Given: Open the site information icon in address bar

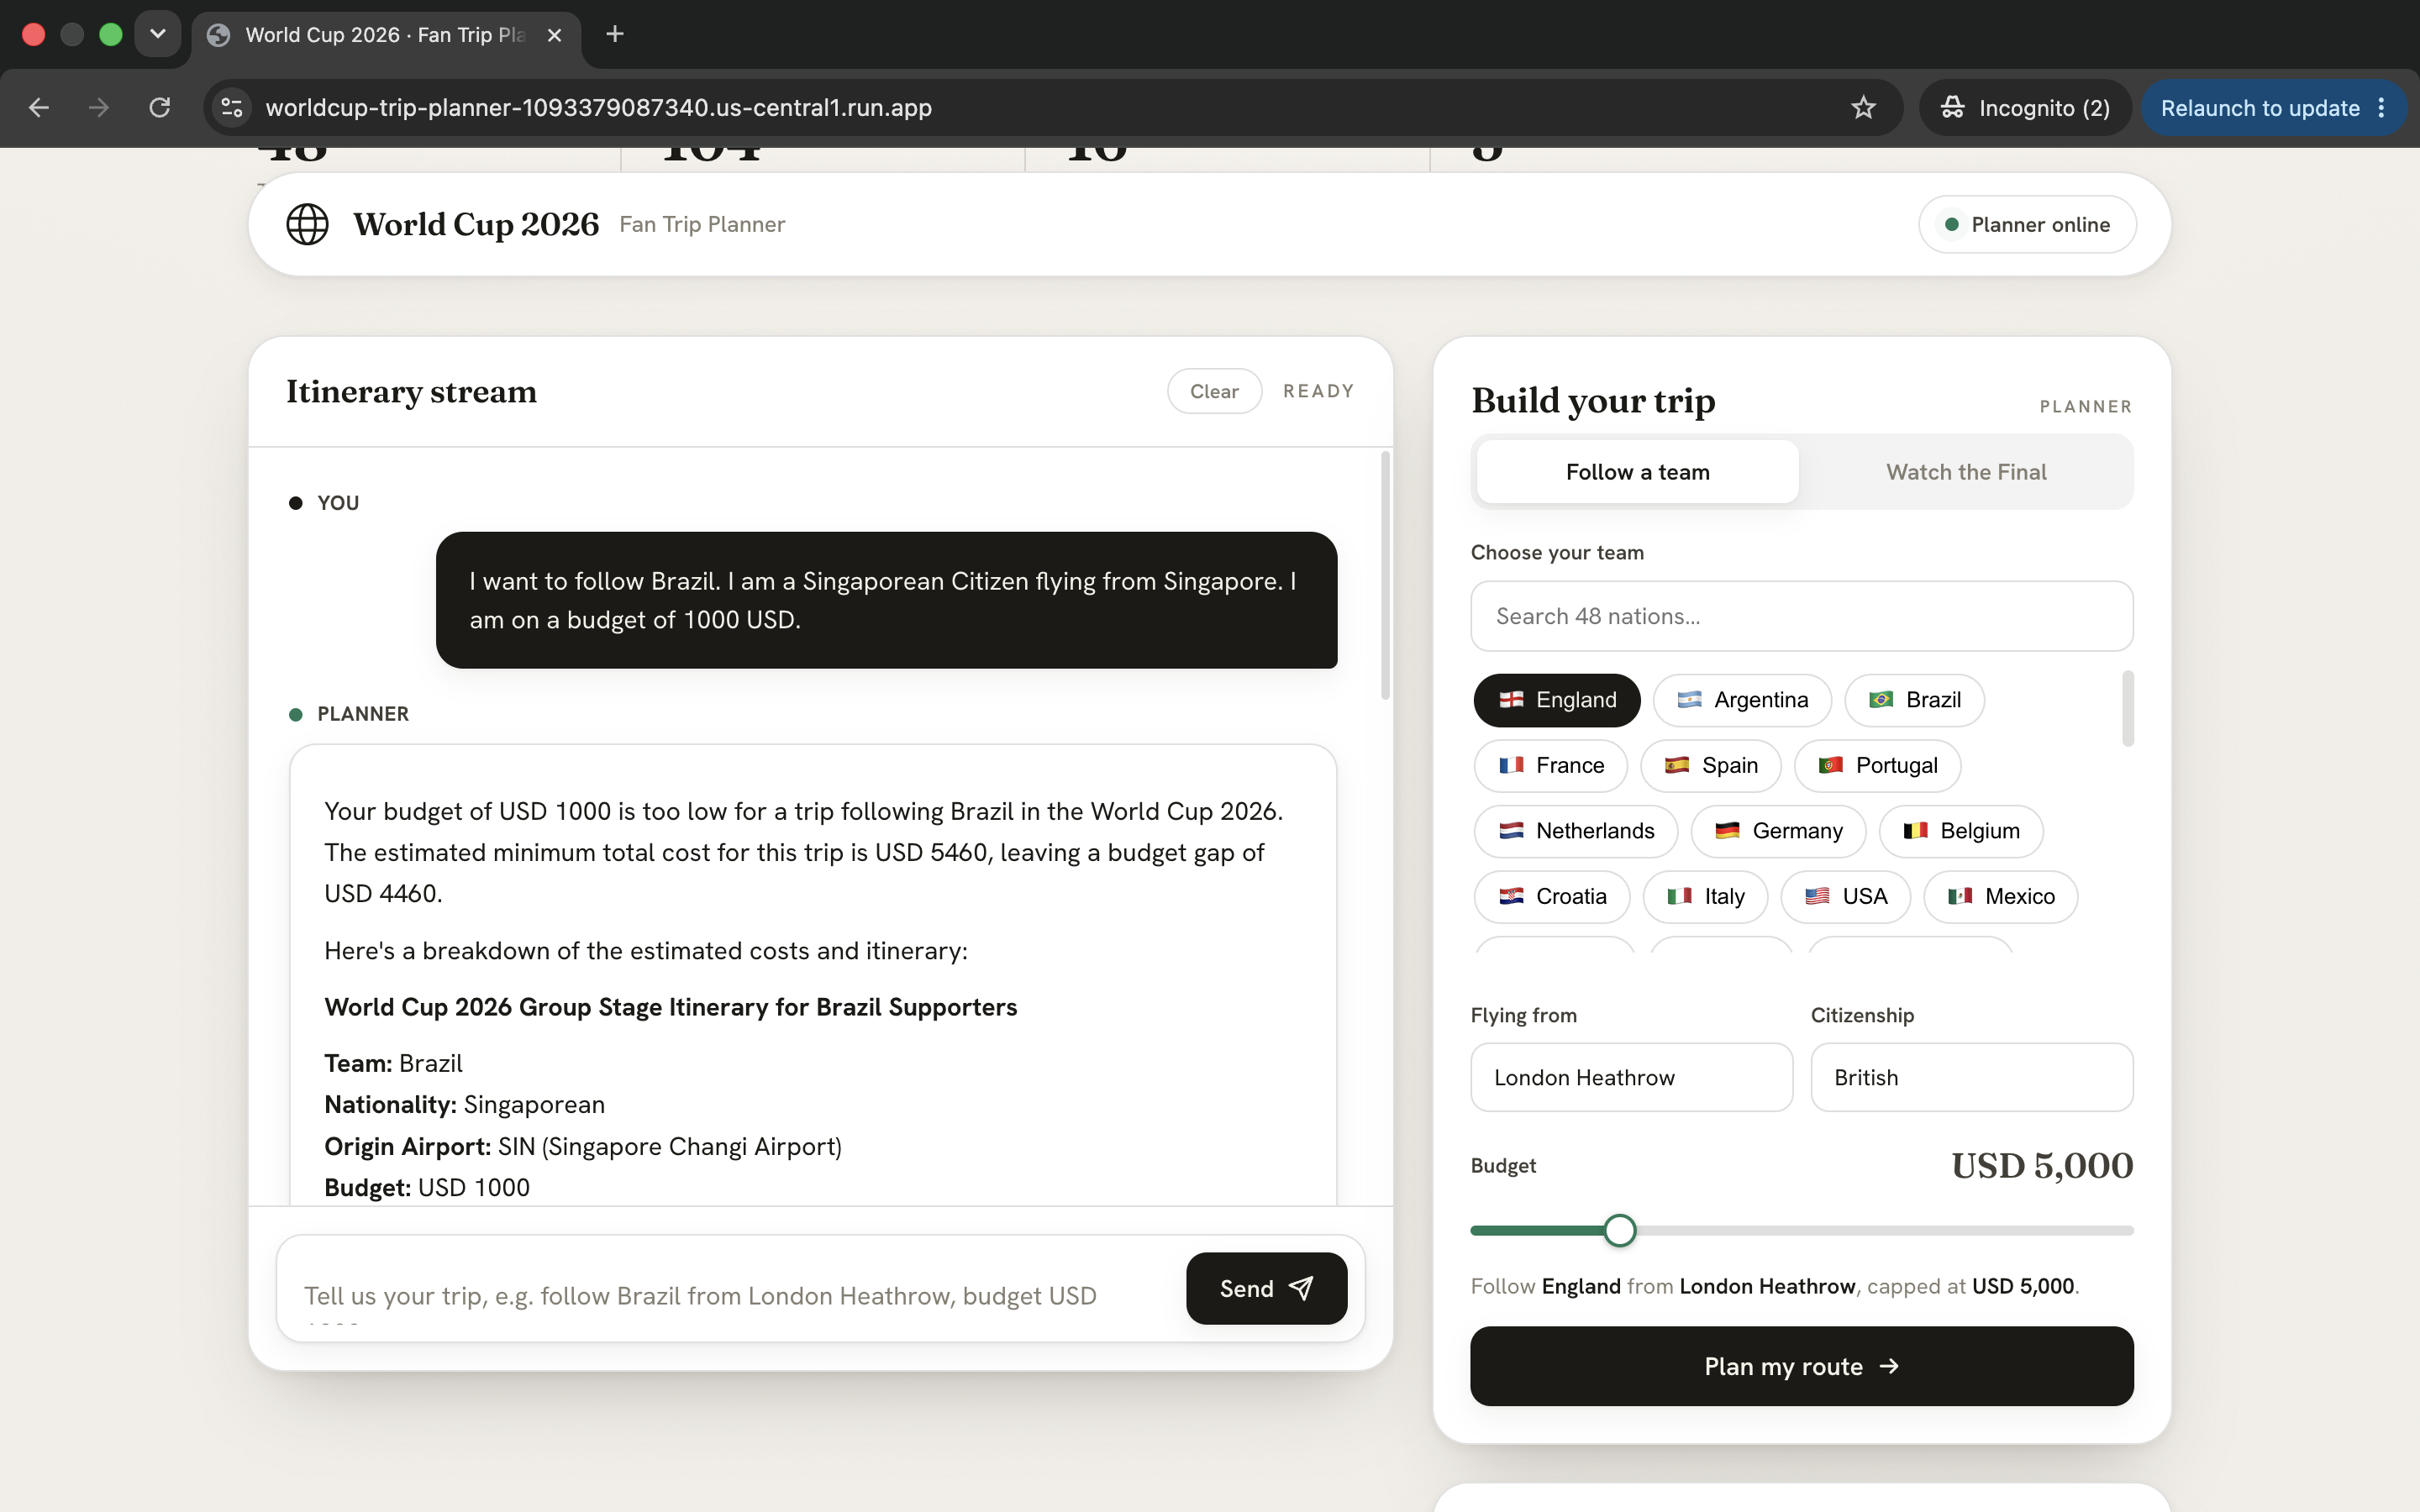Looking at the screenshot, I should click(232, 108).
